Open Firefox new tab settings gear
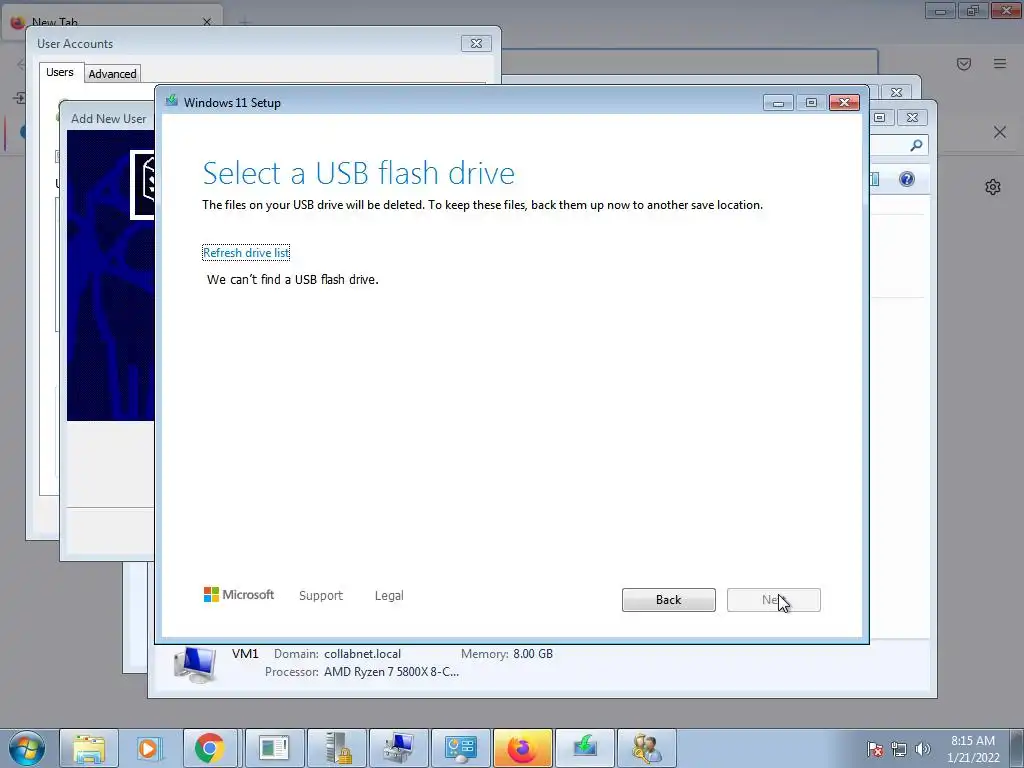This screenshot has height=768, width=1024. coord(993,187)
